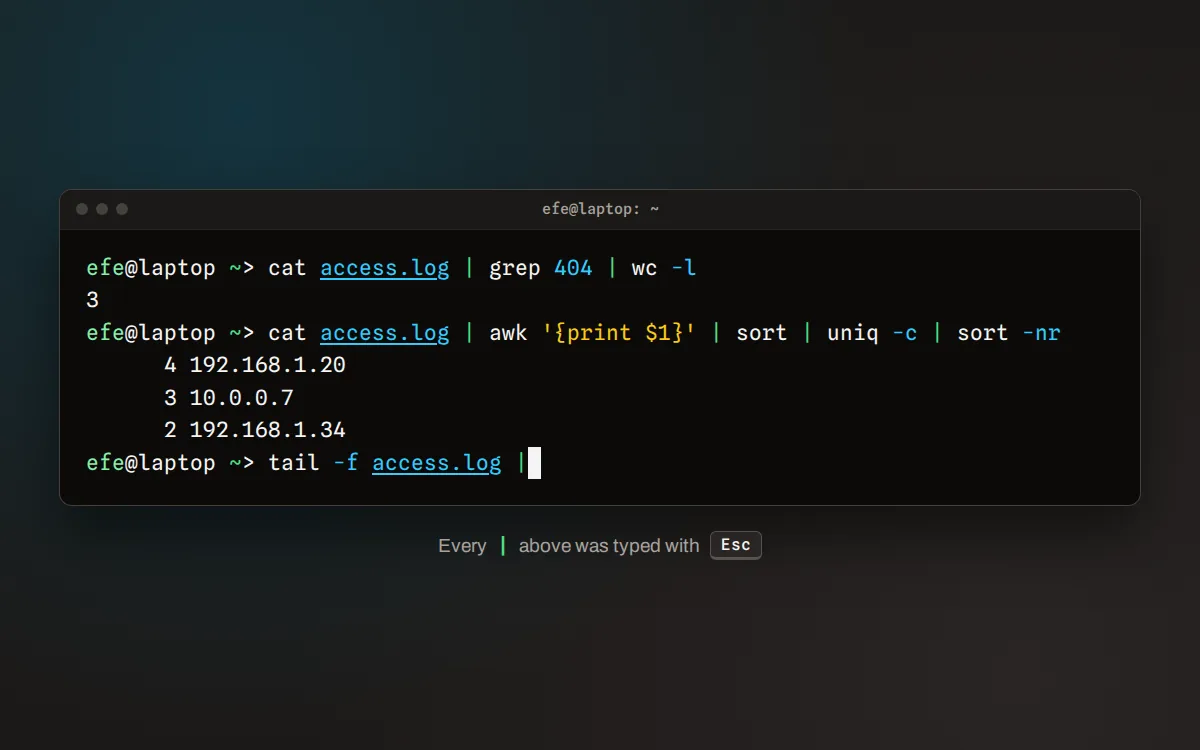
Task: Click the word "Every" in the caption
Action: tap(462, 546)
